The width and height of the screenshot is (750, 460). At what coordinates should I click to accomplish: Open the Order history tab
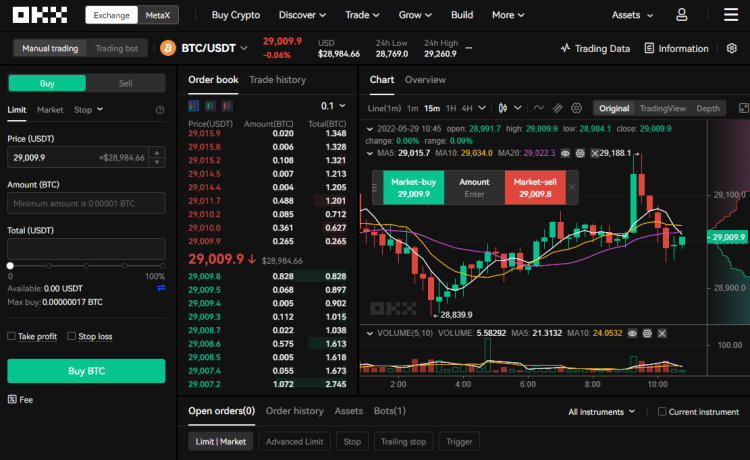click(x=295, y=411)
